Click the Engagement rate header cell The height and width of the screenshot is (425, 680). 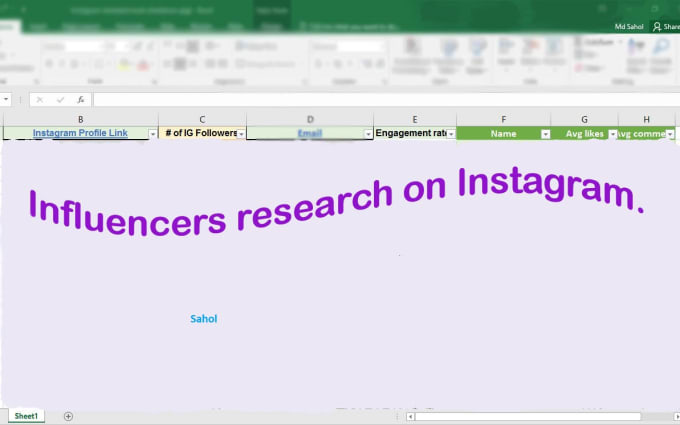tap(410, 133)
